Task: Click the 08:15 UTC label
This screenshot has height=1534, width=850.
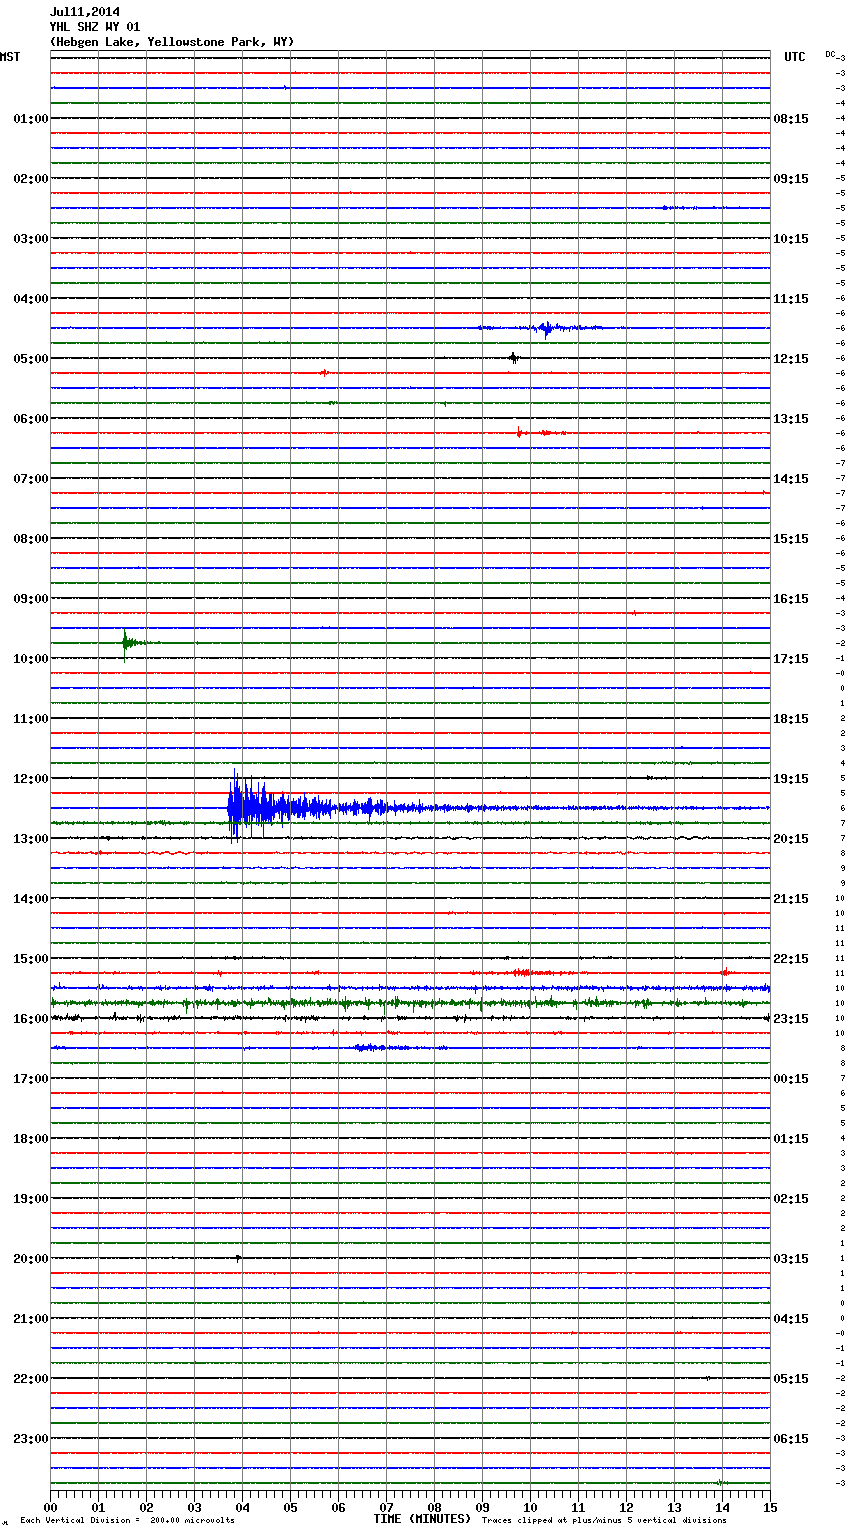Action: (791, 119)
